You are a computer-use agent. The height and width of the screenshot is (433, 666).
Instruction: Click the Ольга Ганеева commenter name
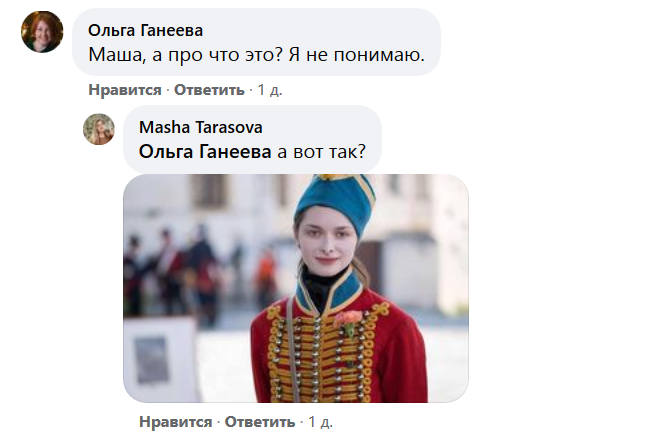pyautogui.click(x=145, y=31)
